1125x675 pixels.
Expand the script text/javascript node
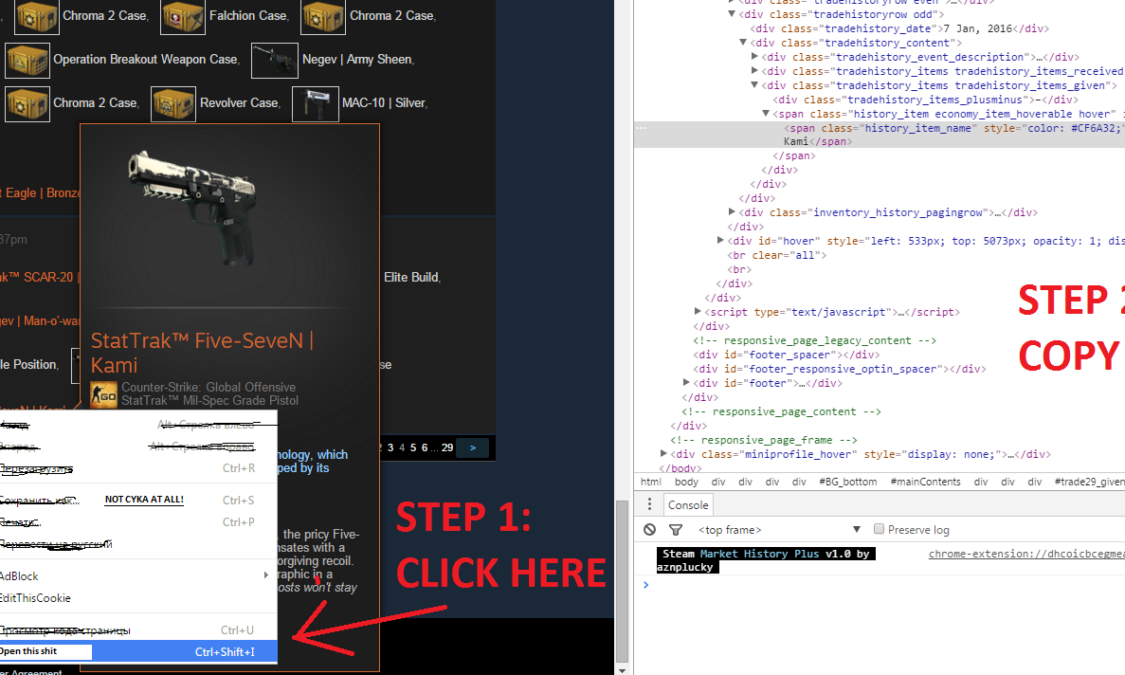697,311
